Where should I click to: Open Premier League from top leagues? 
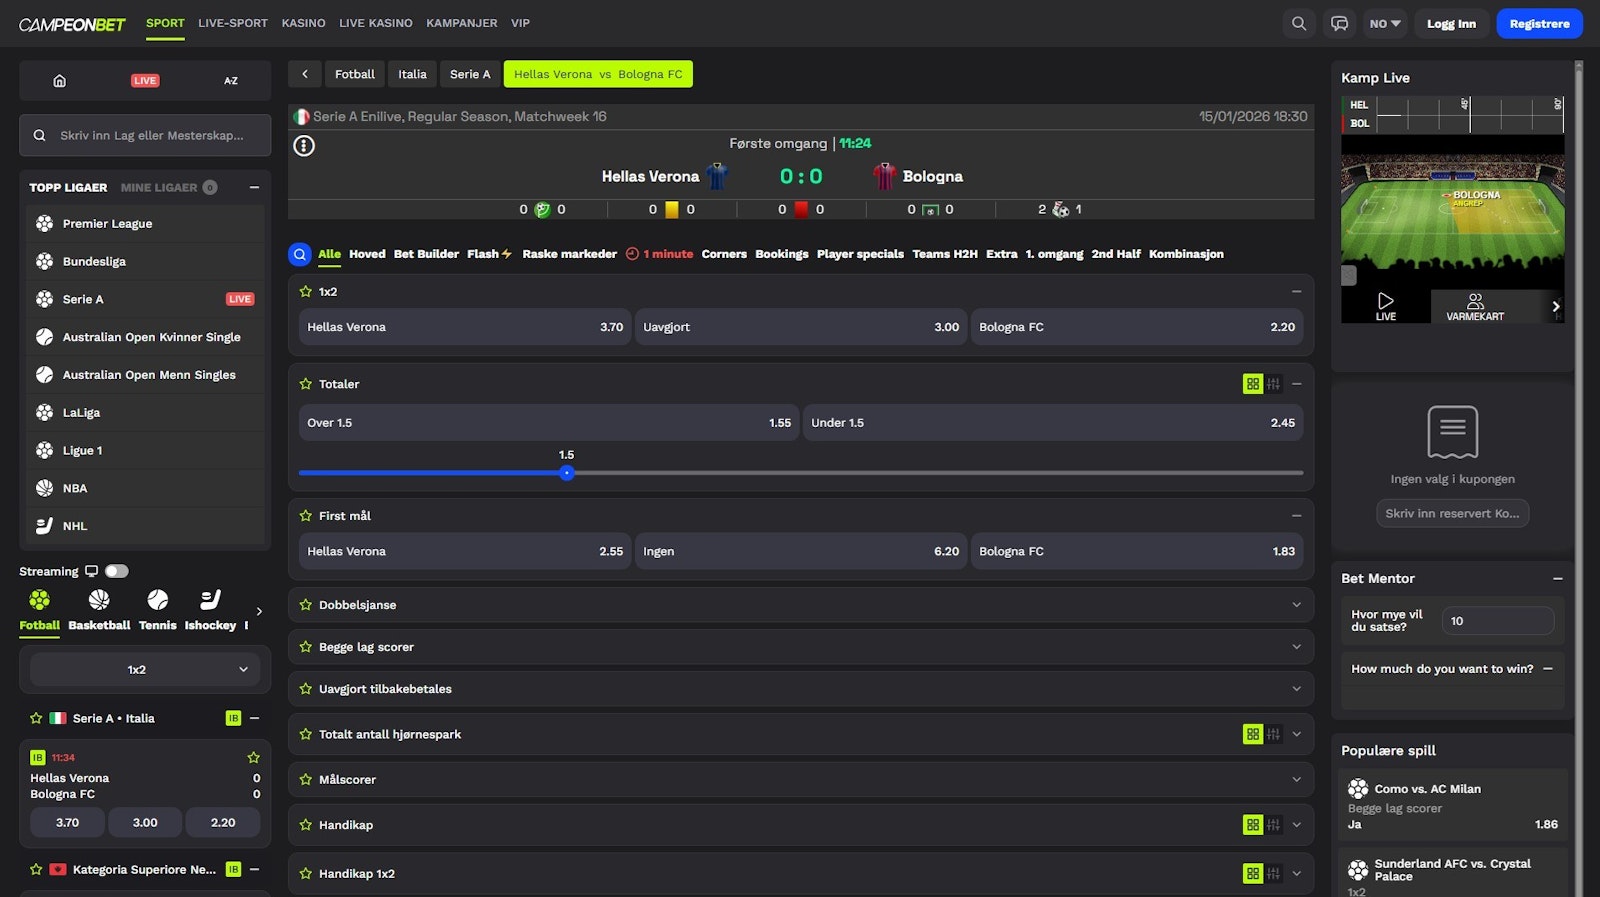(145, 224)
